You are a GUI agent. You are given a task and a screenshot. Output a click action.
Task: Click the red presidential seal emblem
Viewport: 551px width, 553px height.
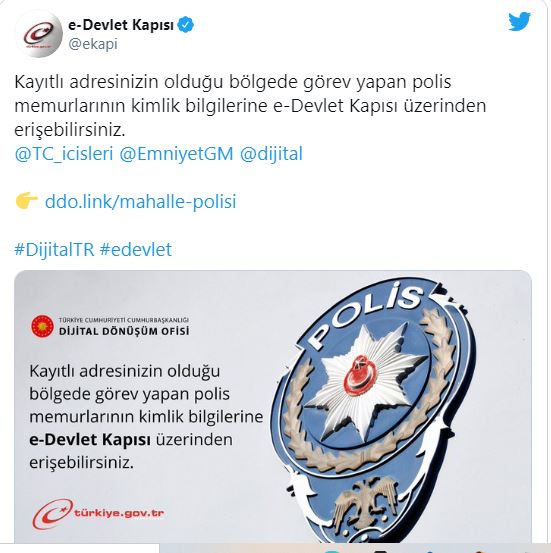[x=42, y=327]
